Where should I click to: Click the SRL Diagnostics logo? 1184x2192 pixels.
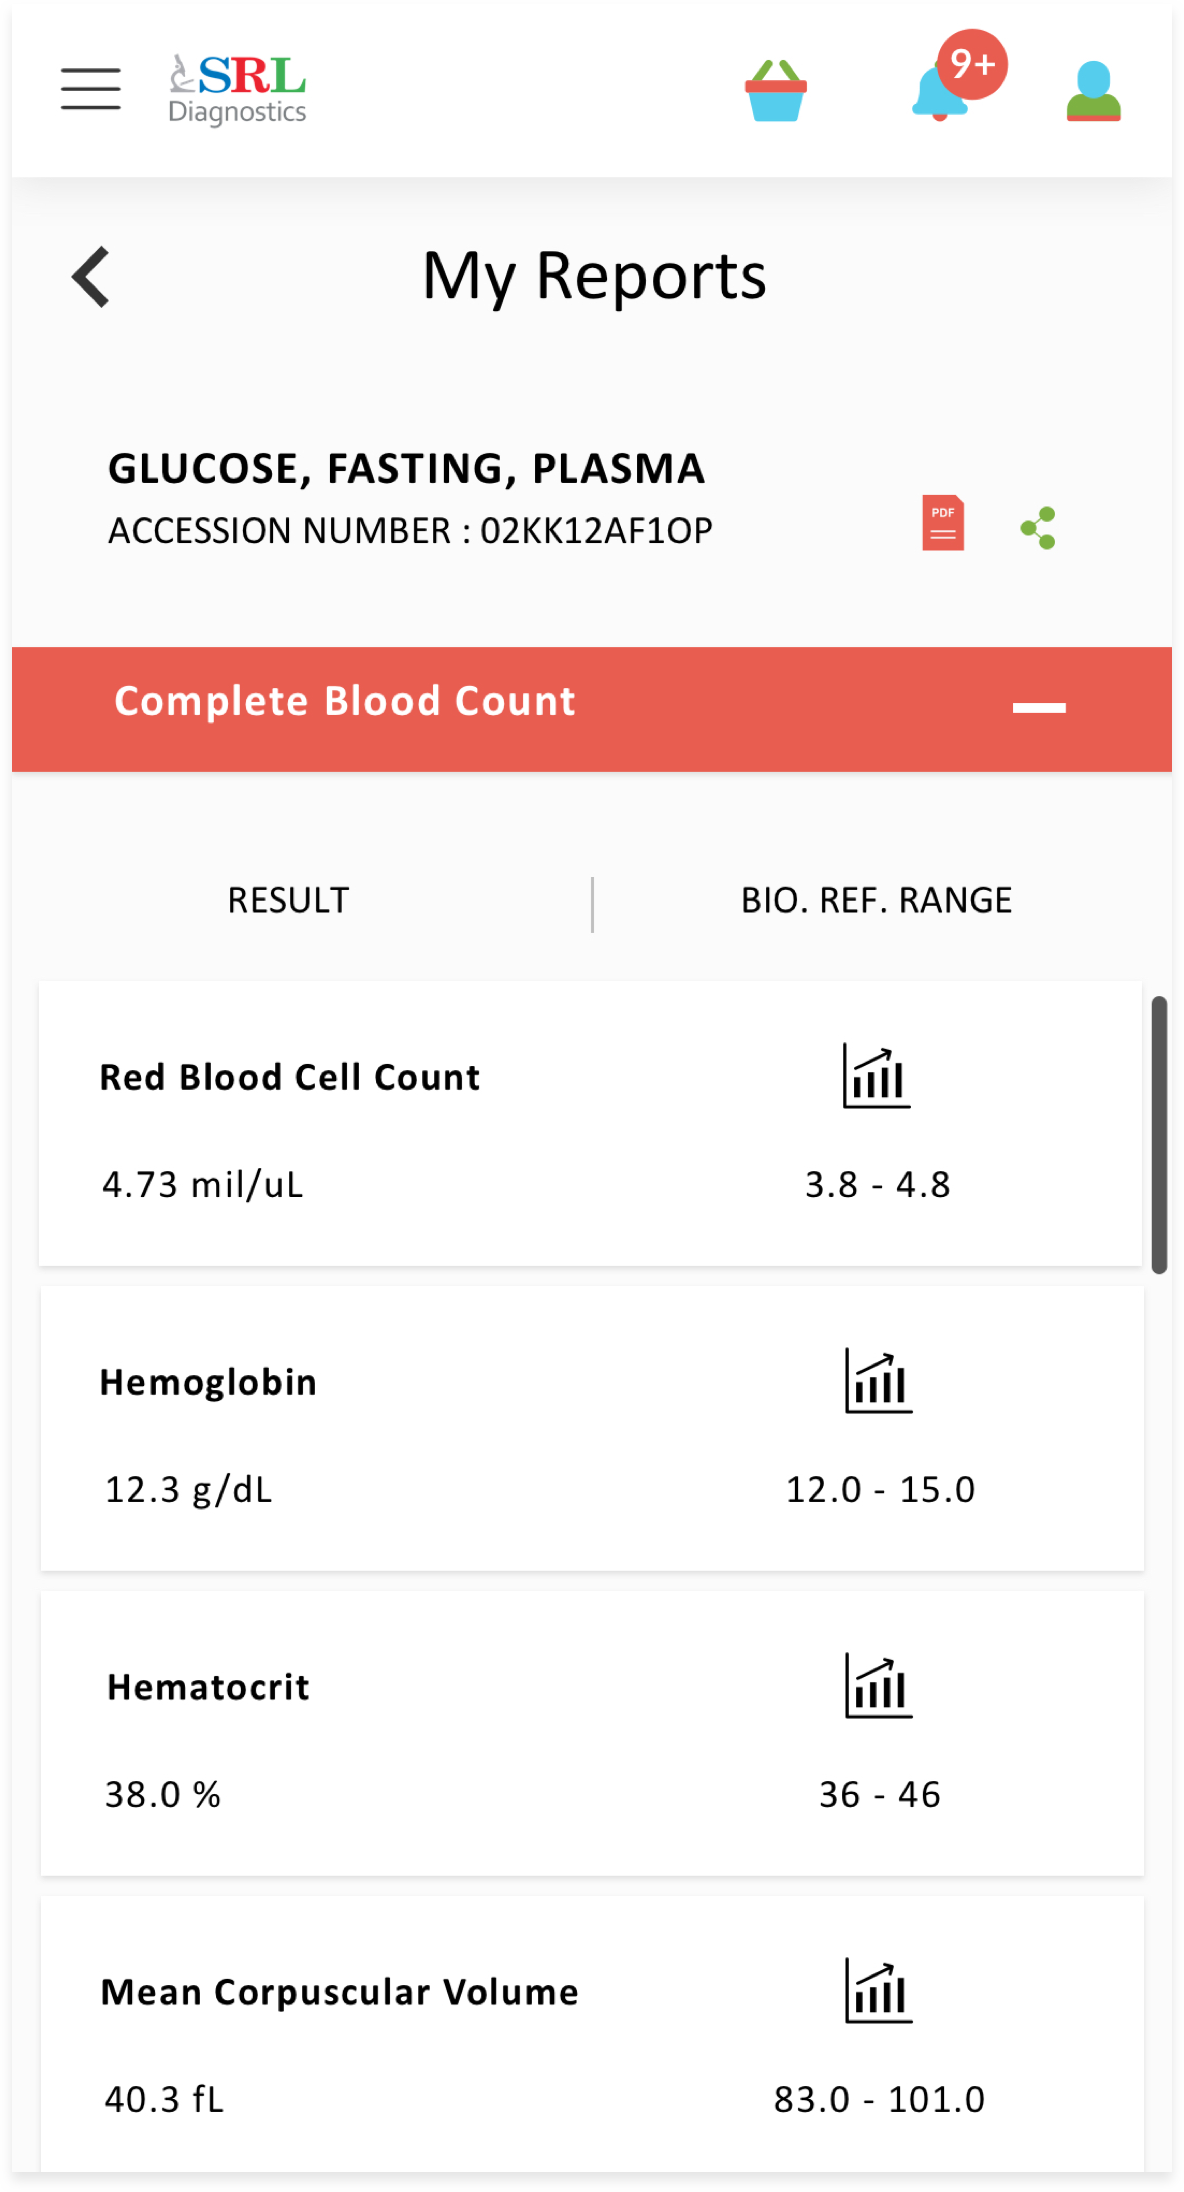(x=237, y=89)
